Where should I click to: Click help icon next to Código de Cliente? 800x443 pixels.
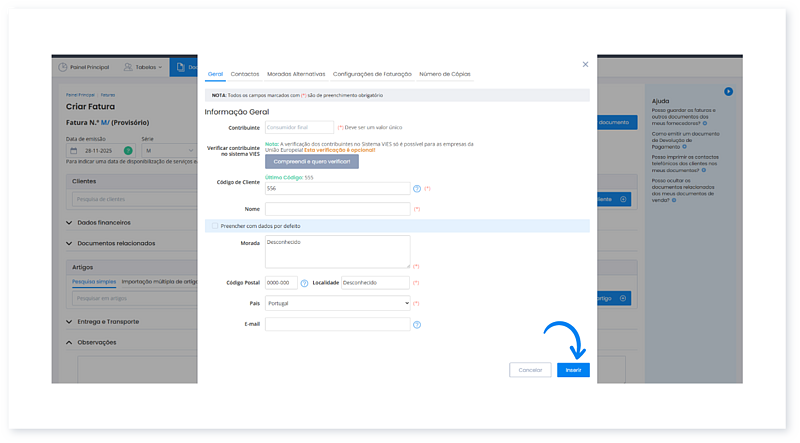tap(417, 188)
